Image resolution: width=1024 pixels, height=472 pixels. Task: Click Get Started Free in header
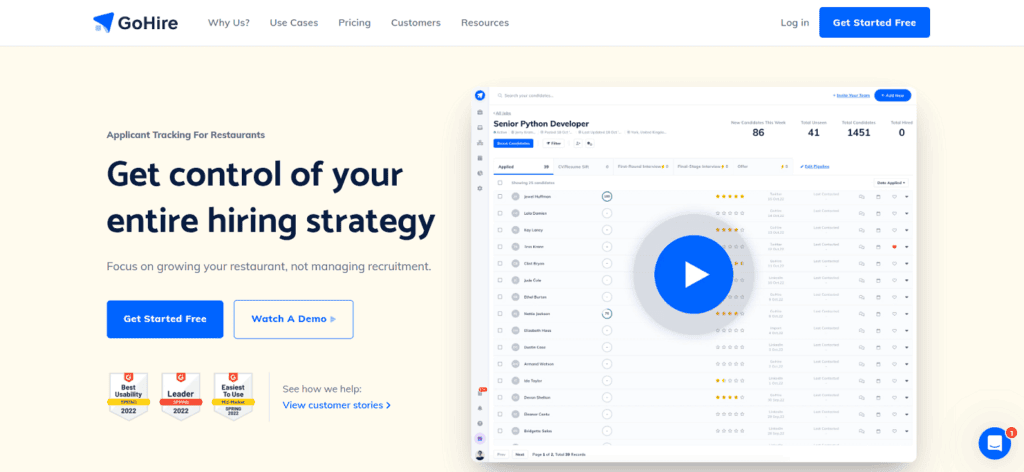click(x=874, y=23)
